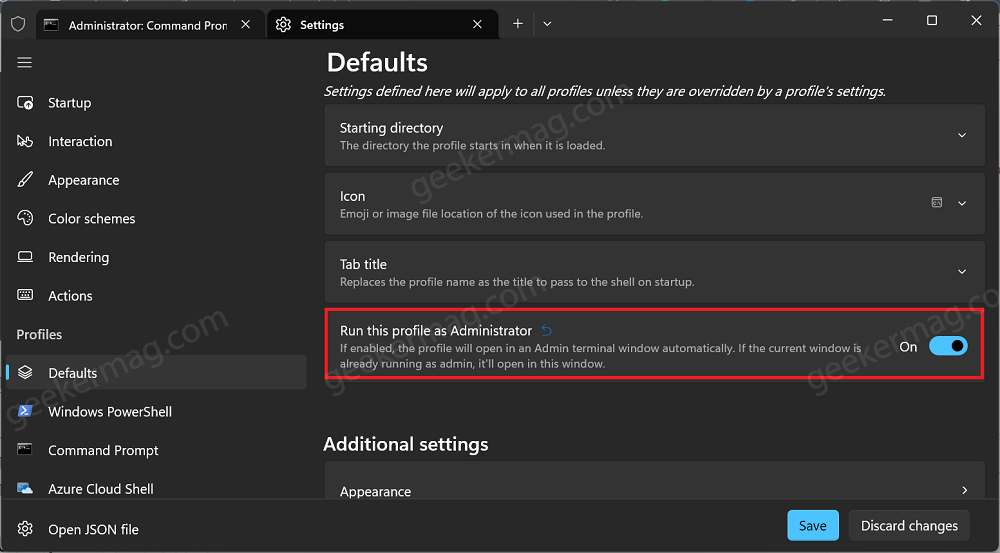This screenshot has width=1000, height=553.
Task: Click the Additional settings heading
Action: tap(406, 444)
